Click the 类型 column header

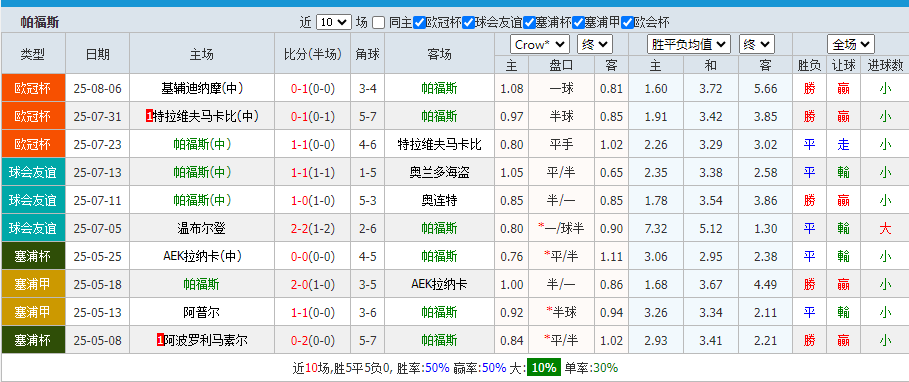tap(33, 54)
